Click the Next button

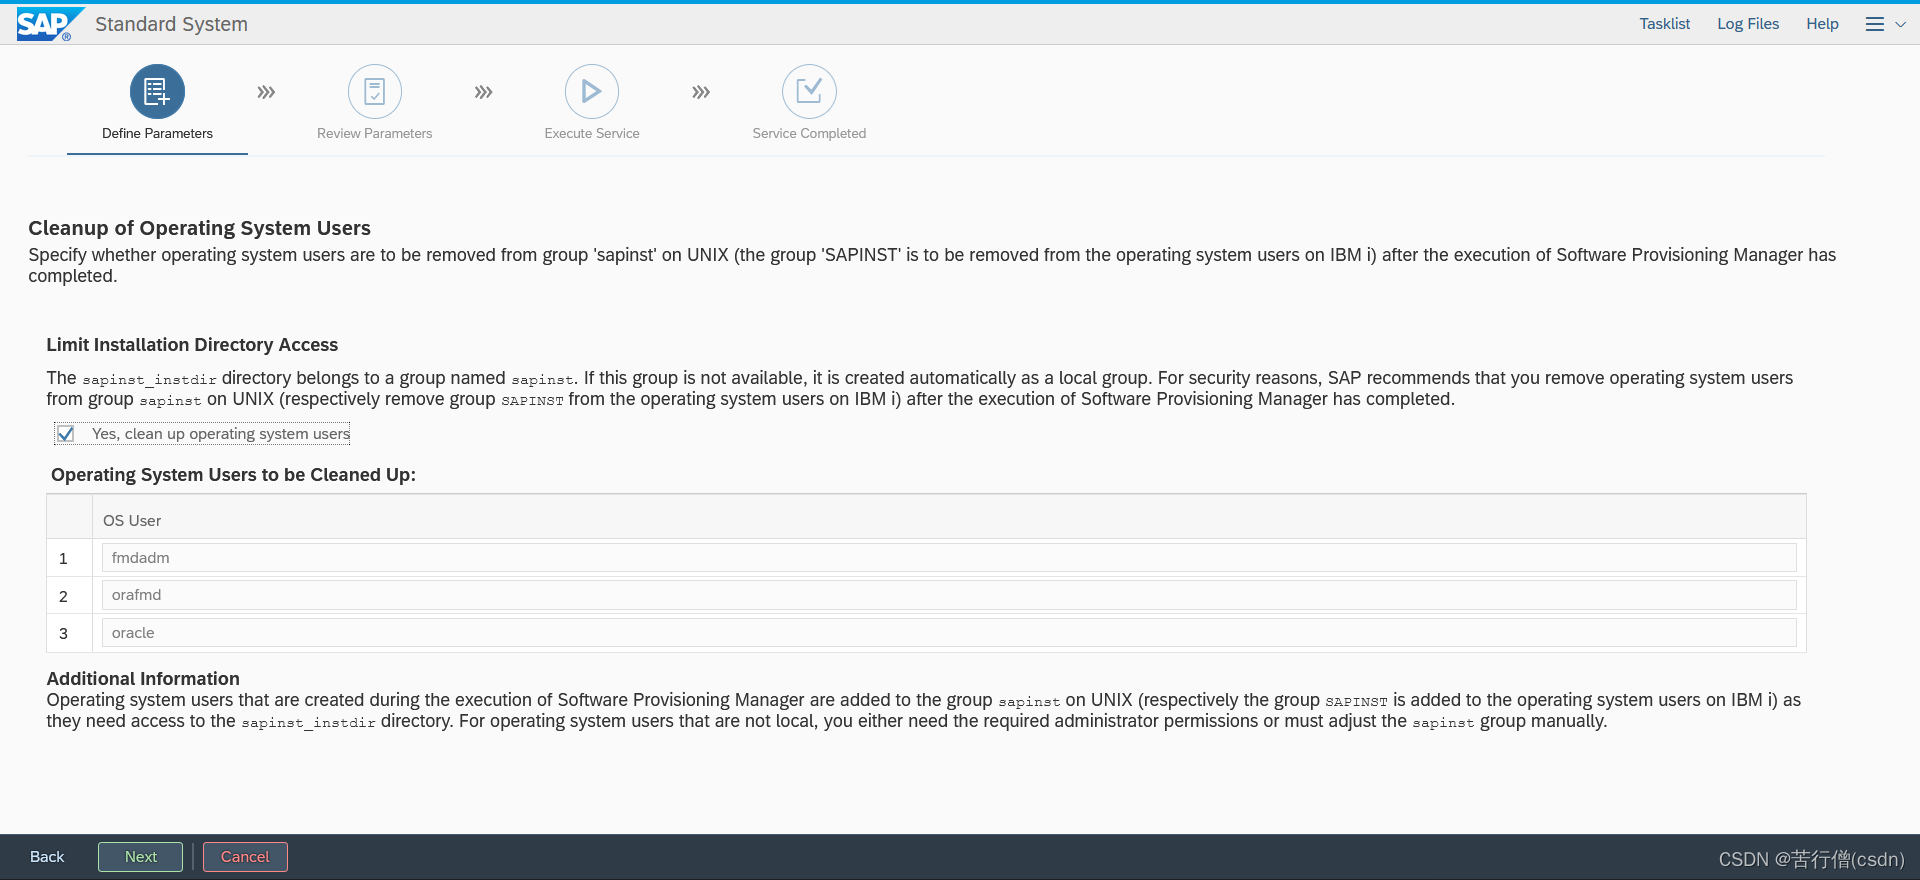(140, 857)
